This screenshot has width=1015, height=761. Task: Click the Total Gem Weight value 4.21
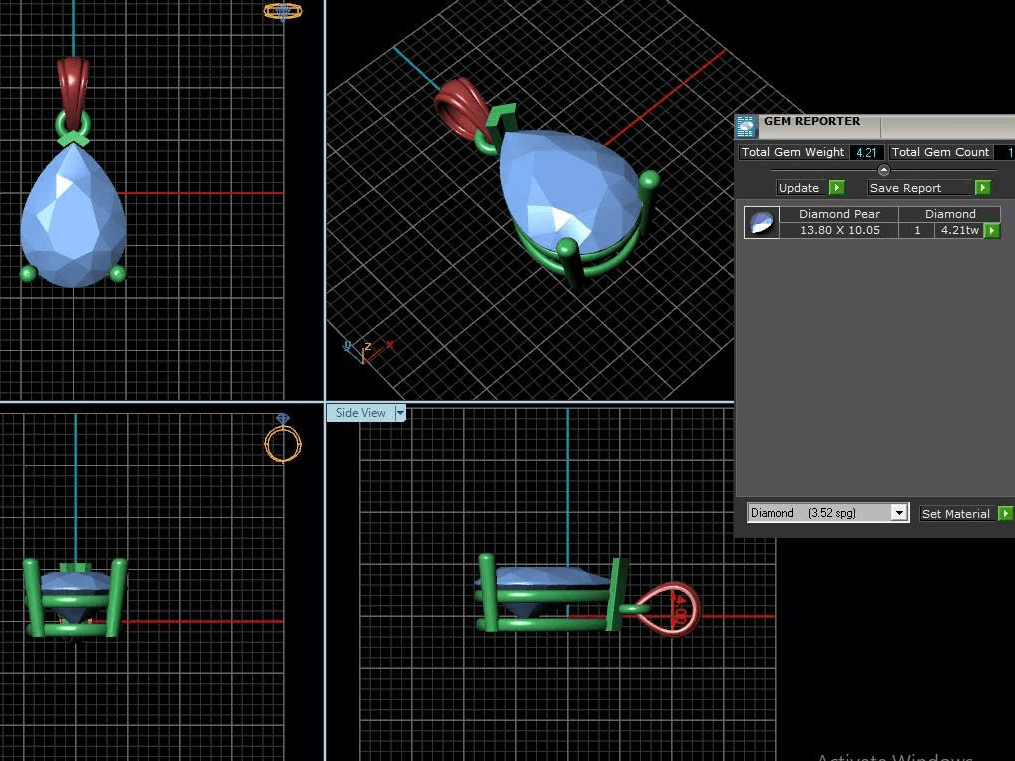[x=866, y=152]
